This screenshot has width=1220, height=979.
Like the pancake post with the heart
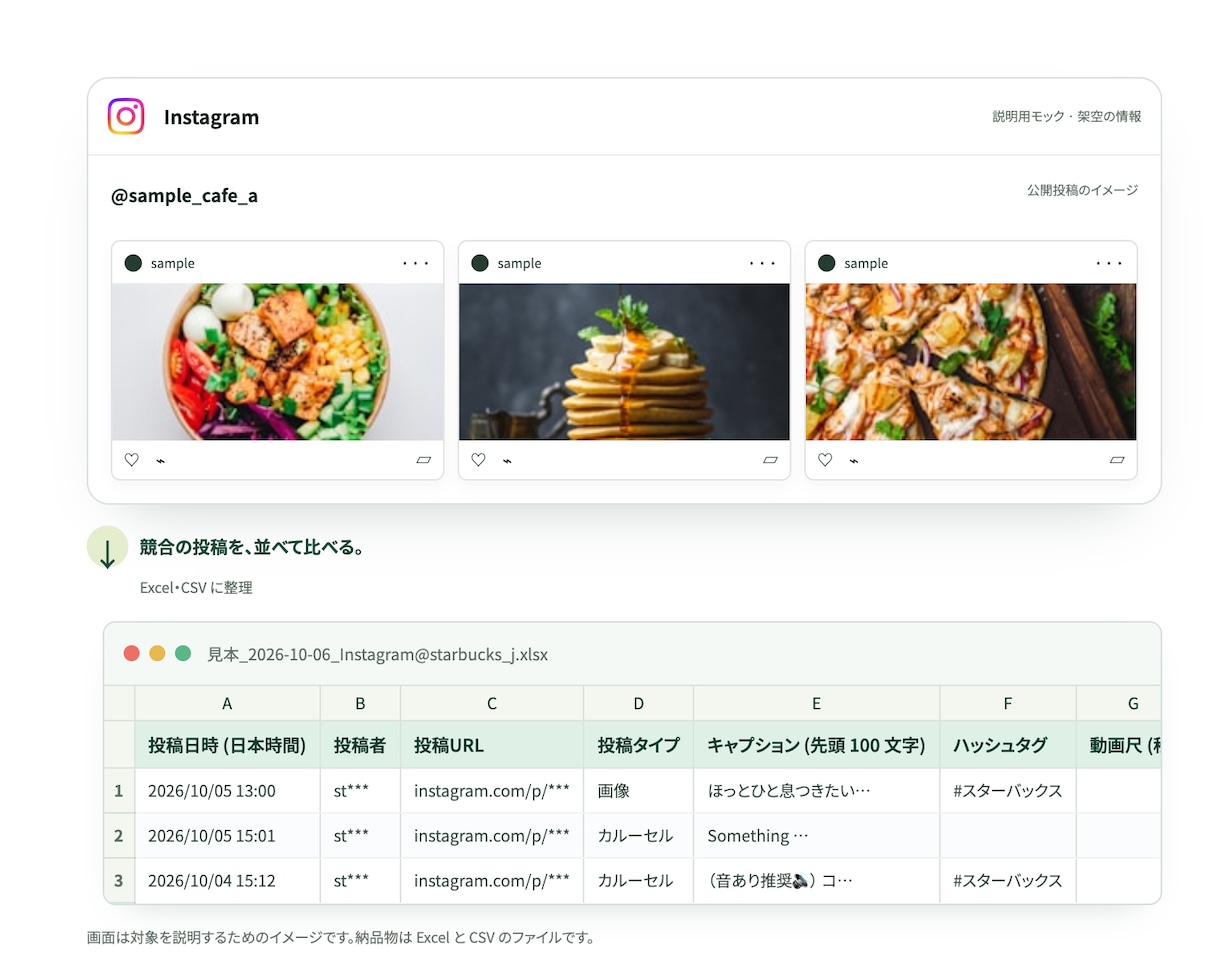pyautogui.click(x=479, y=460)
